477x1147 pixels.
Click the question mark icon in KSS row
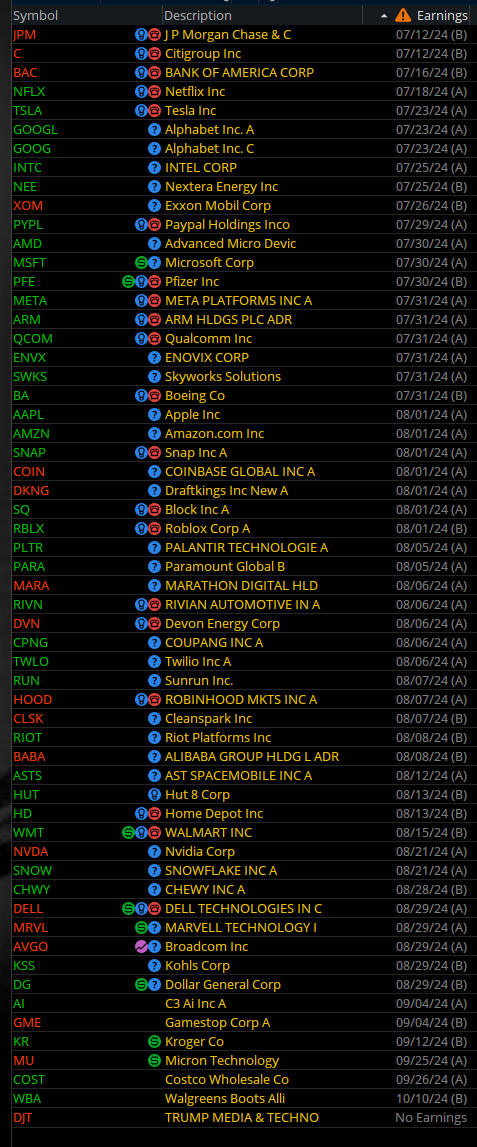pos(154,966)
